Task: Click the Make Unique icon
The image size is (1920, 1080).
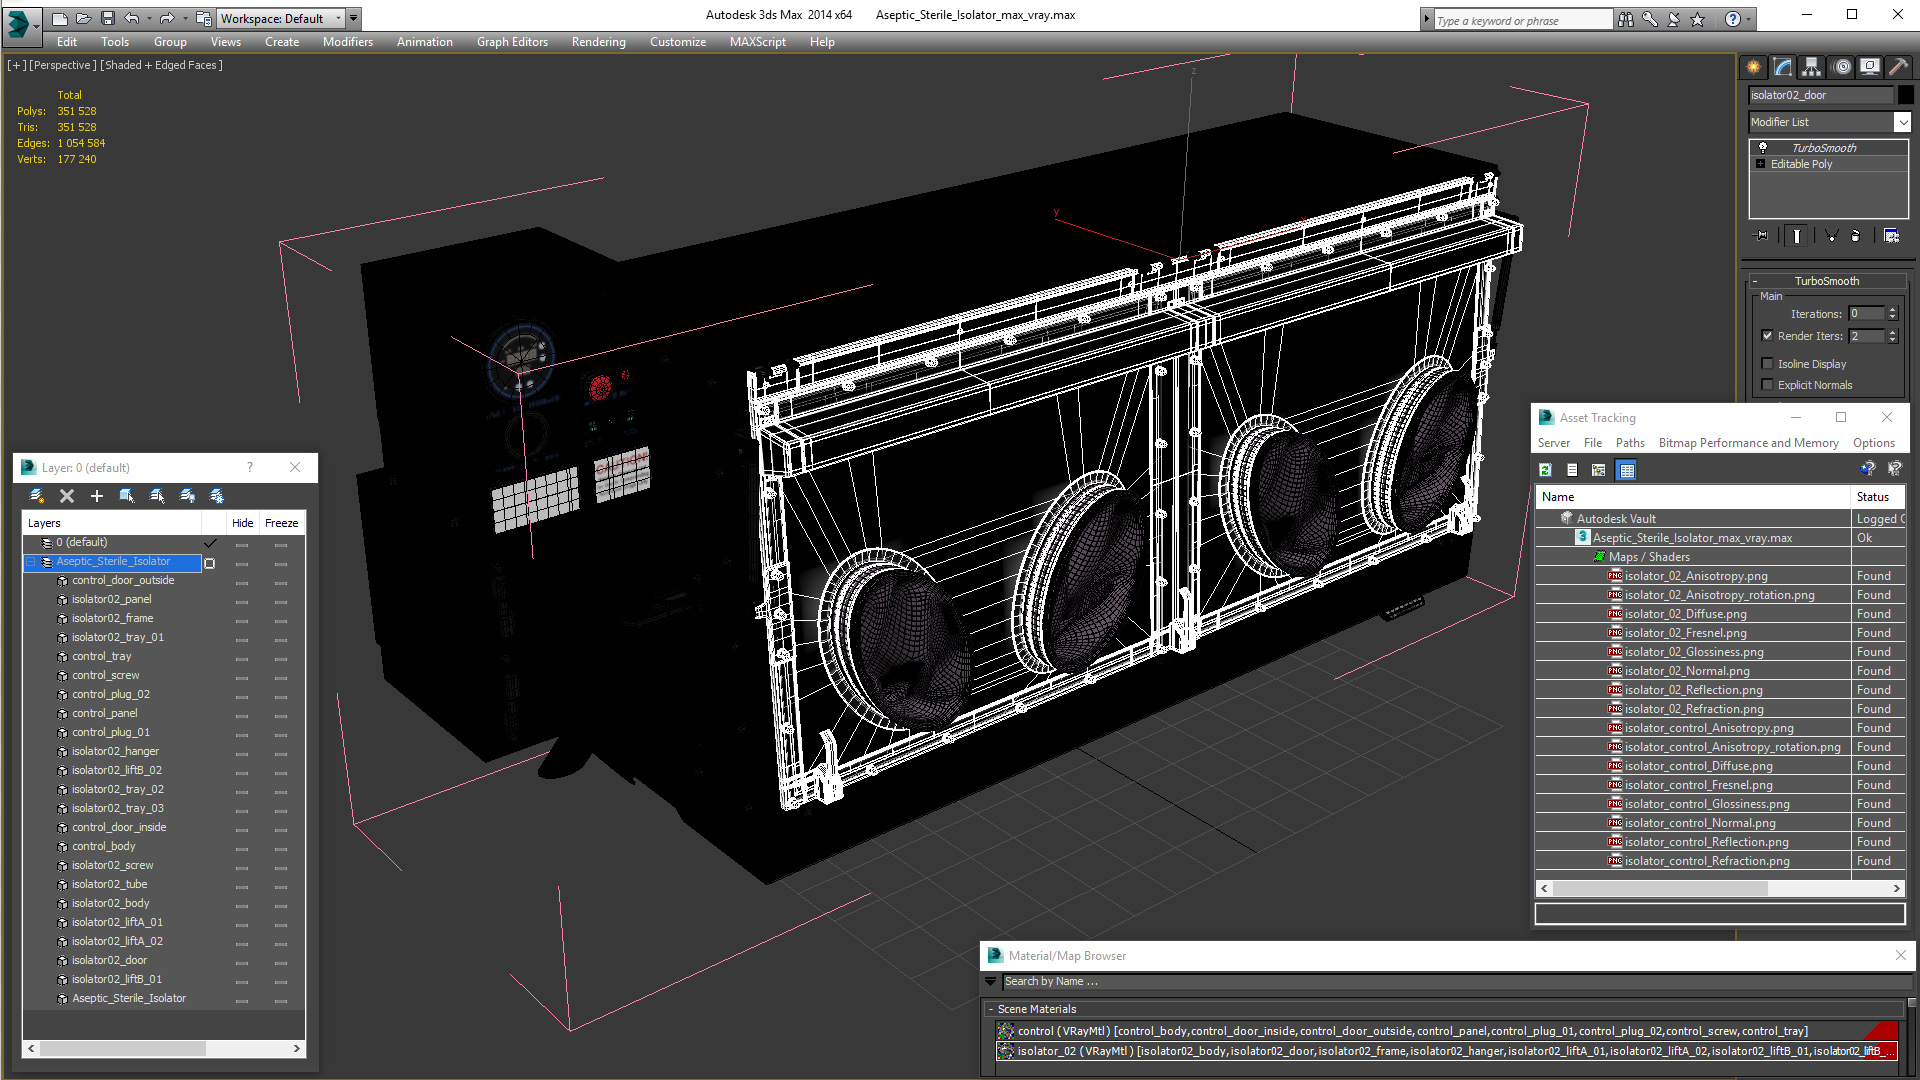Action: [x=1831, y=236]
